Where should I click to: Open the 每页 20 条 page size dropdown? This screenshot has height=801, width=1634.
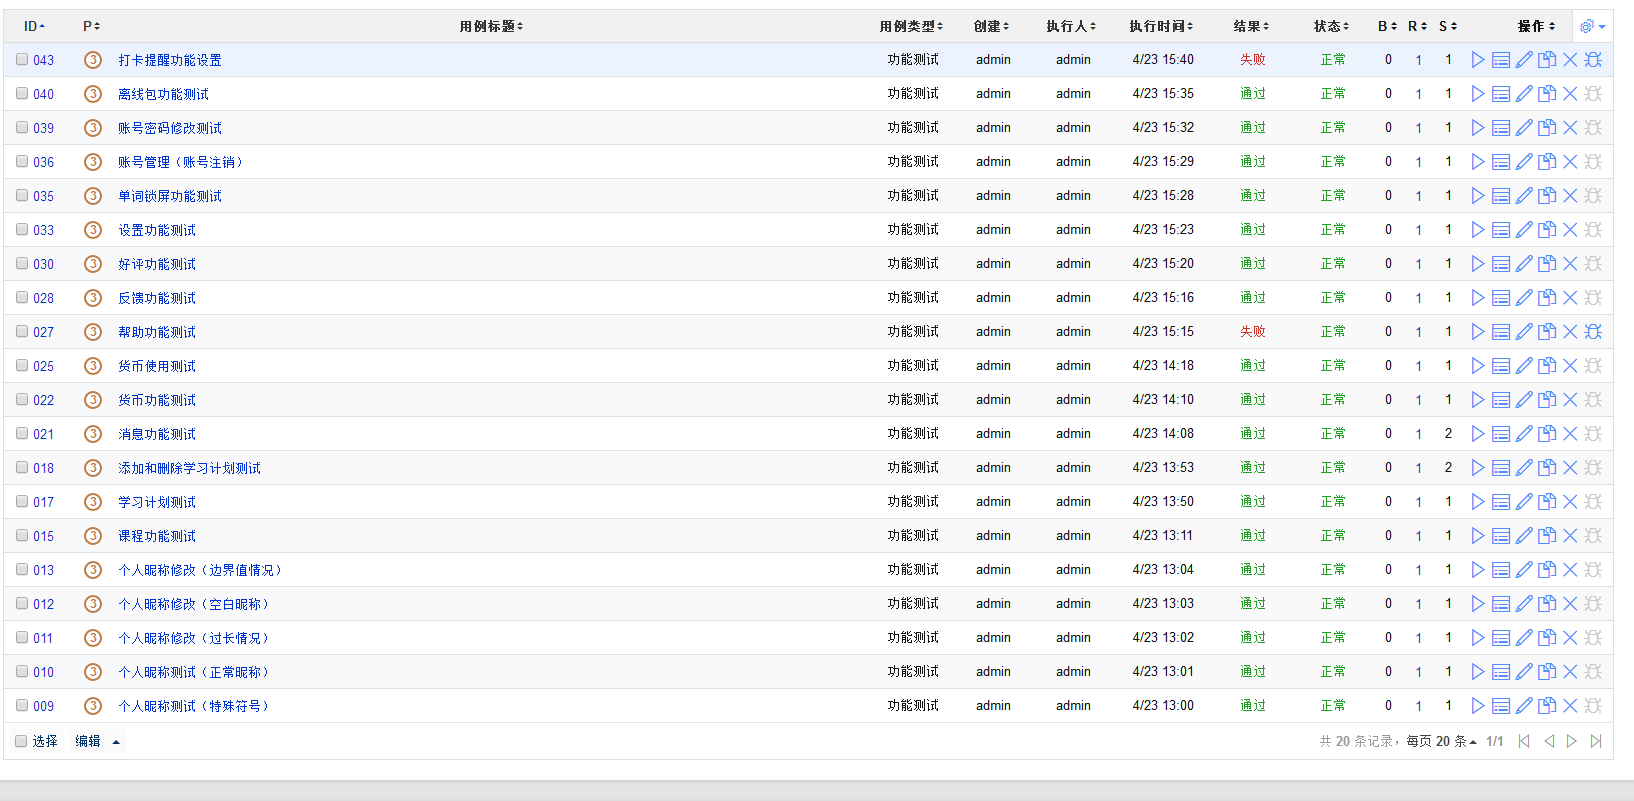click(x=1441, y=741)
